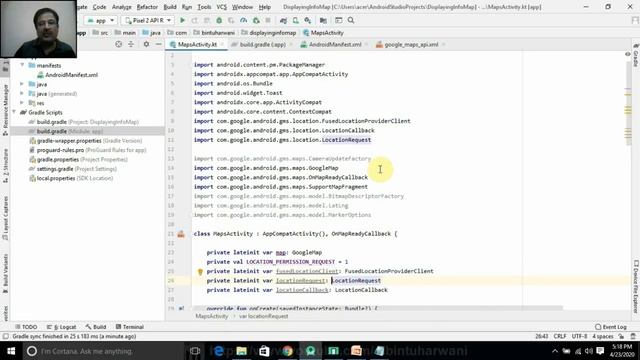Screen dimensions: 640x360
Task: Hide the Project panel with the minus icon
Action: 158,44
